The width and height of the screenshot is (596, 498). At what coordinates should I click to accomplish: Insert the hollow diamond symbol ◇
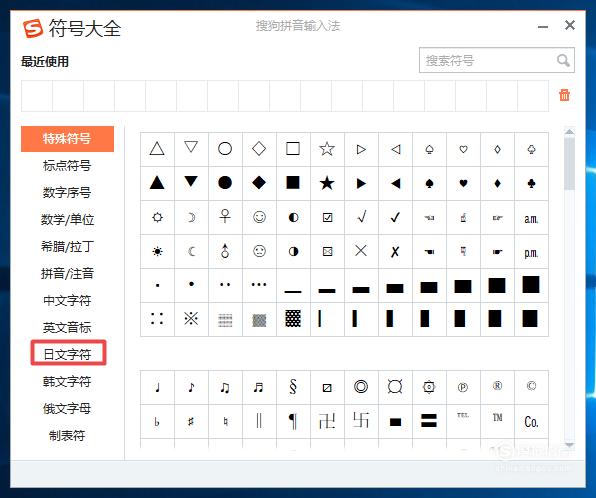pos(259,149)
